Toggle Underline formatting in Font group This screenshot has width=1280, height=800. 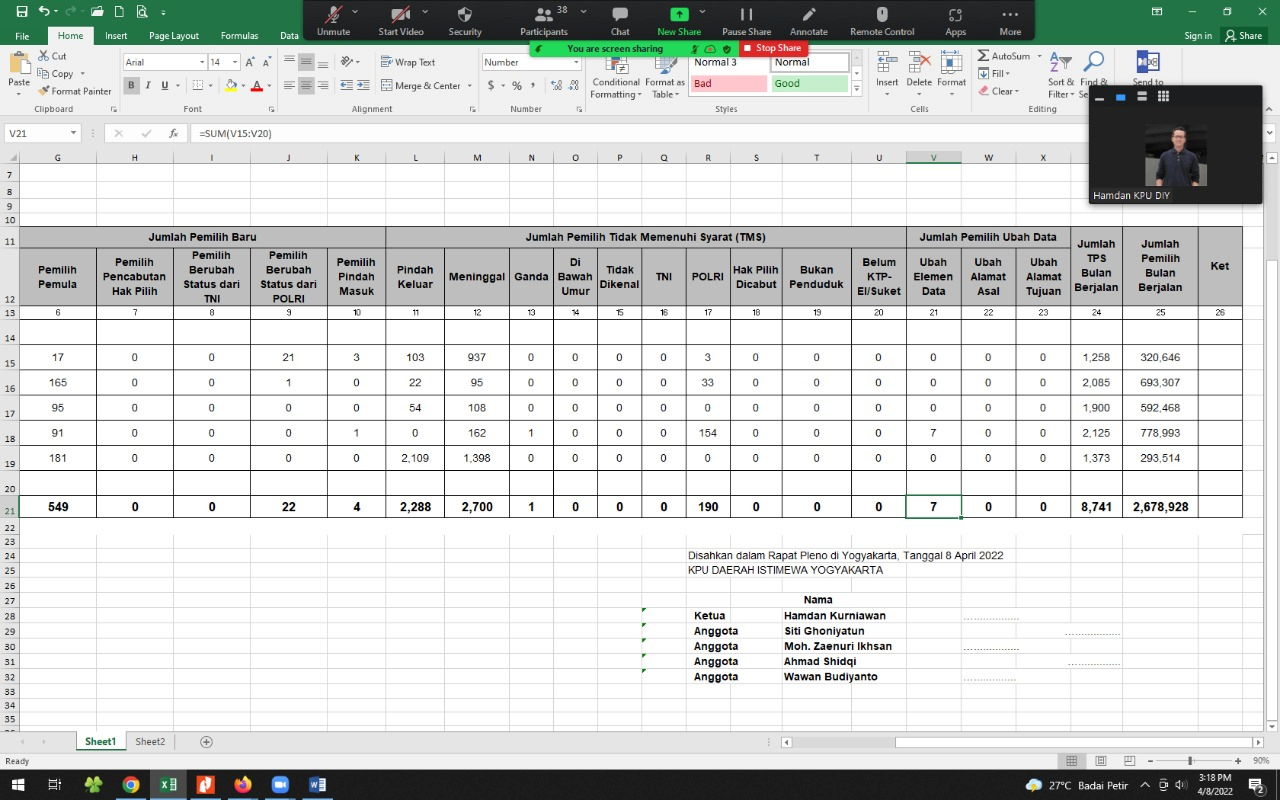coord(165,86)
